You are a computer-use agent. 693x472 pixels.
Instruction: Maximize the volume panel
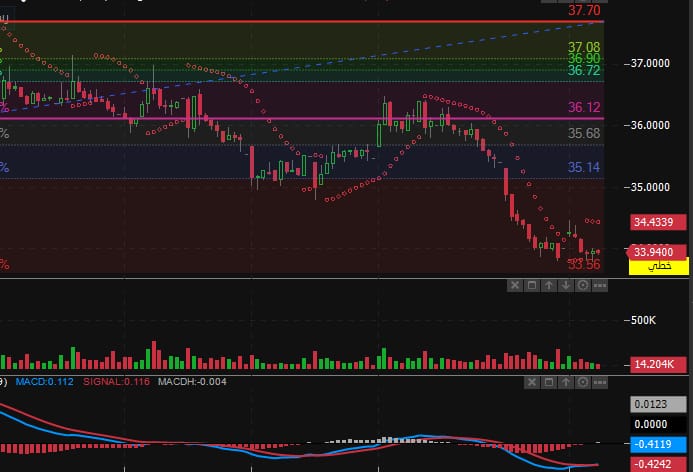coord(532,286)
